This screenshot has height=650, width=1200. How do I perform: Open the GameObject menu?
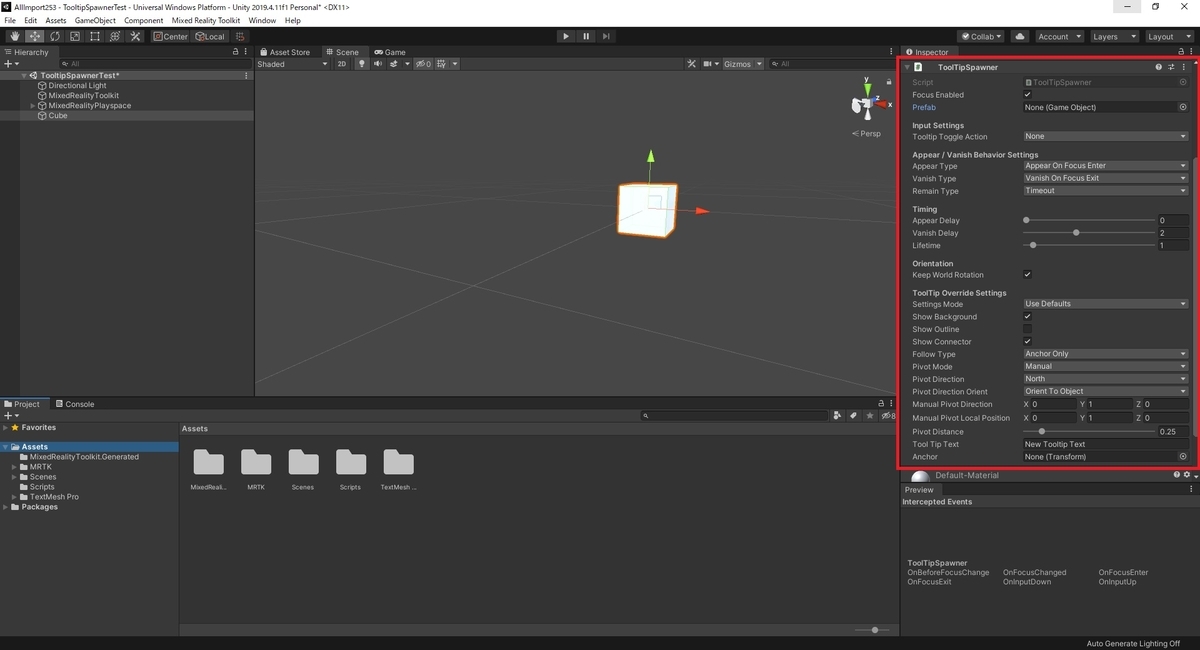(x=95, y=20)
